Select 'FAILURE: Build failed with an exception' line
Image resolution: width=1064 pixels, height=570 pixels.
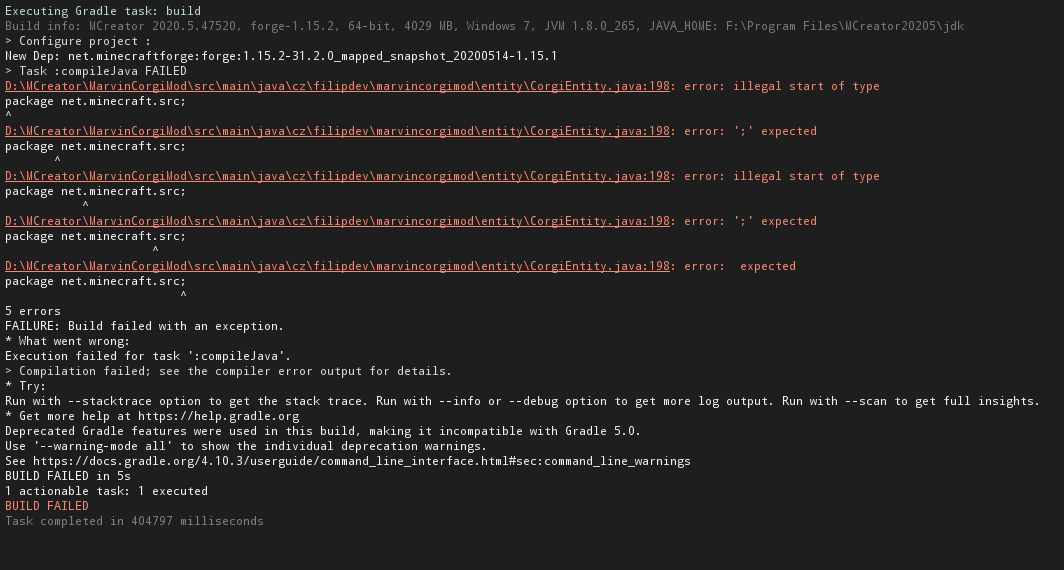click(x=145, y=326)
